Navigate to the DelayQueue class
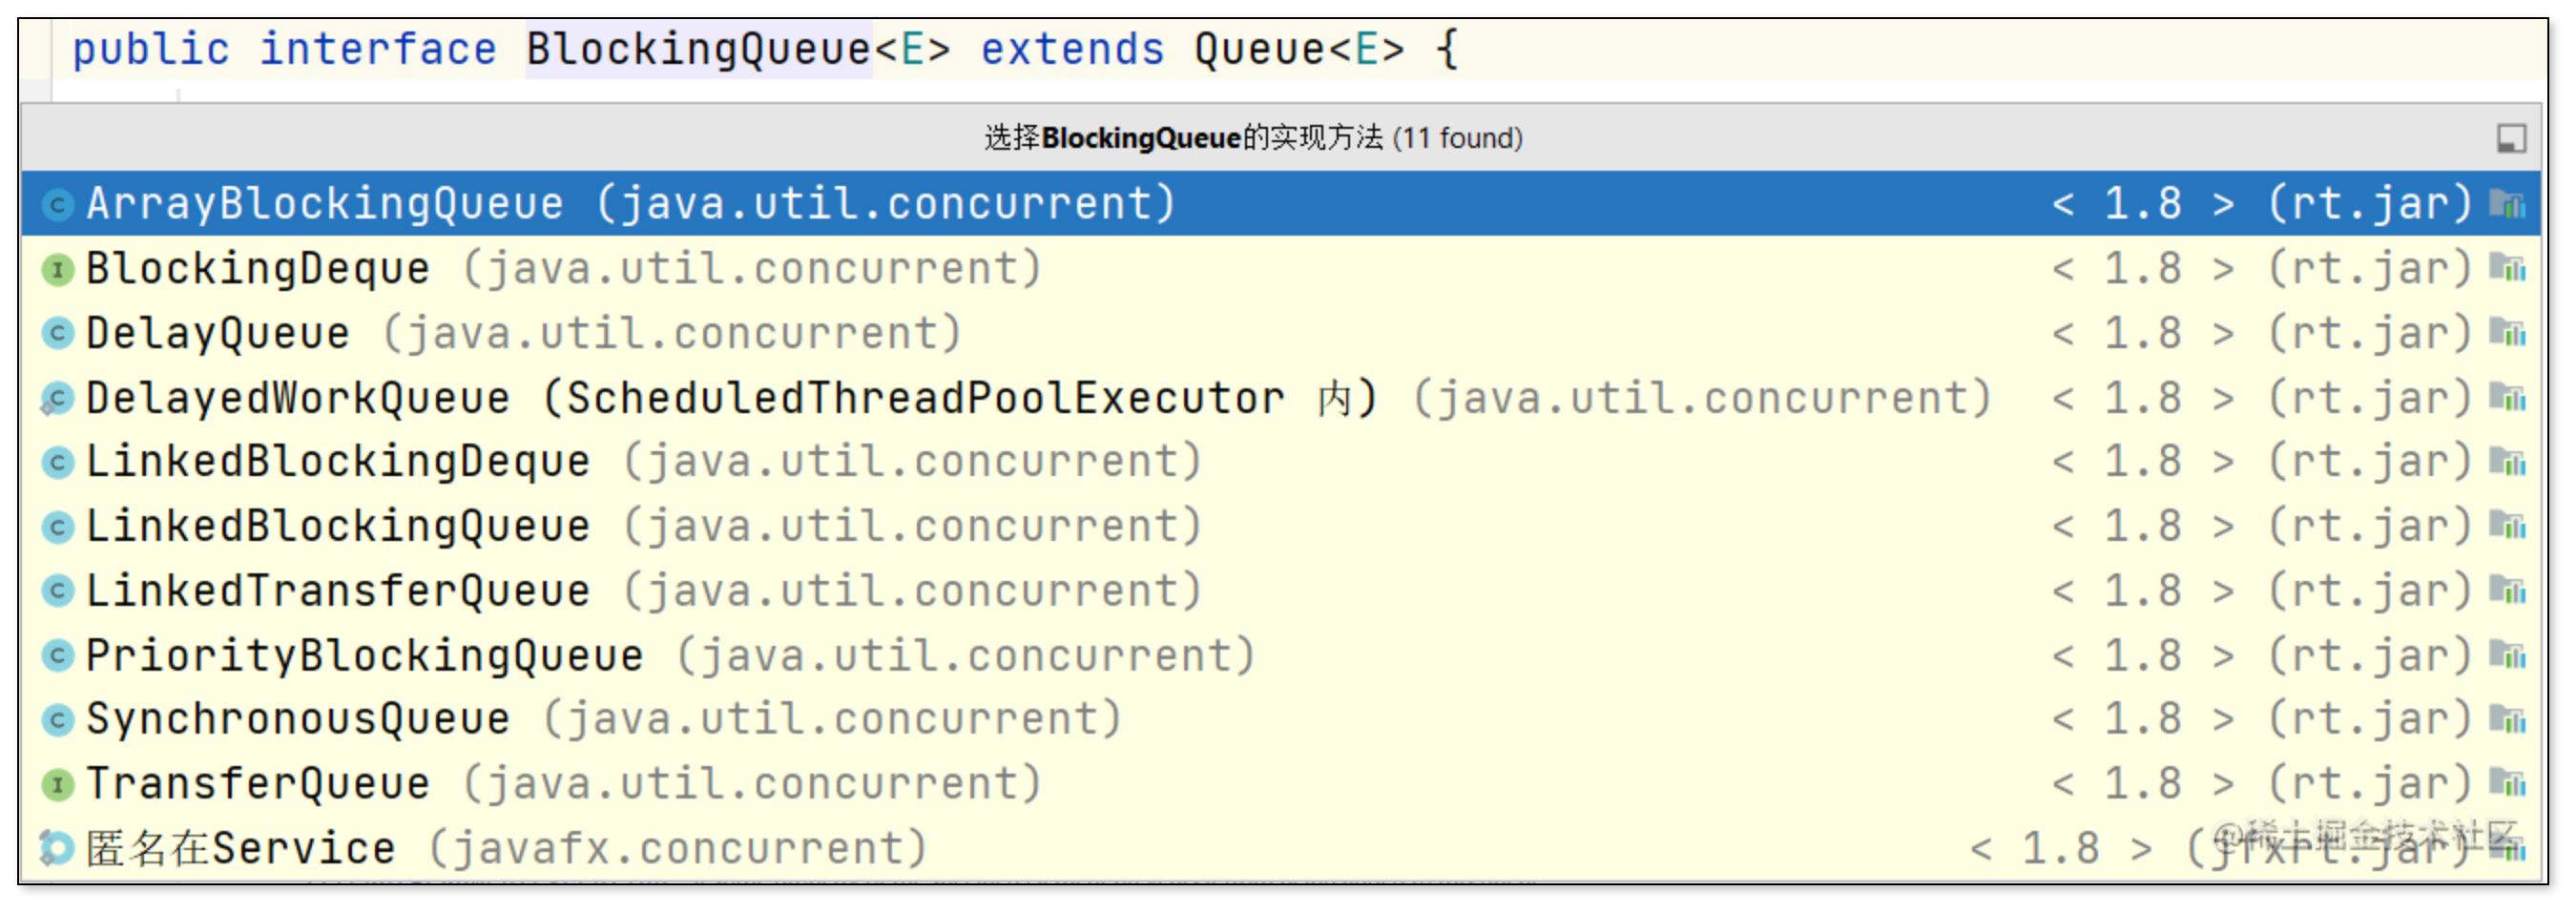Image resolution: width=2576 pixels, height=912 pixels. [218, 334]
